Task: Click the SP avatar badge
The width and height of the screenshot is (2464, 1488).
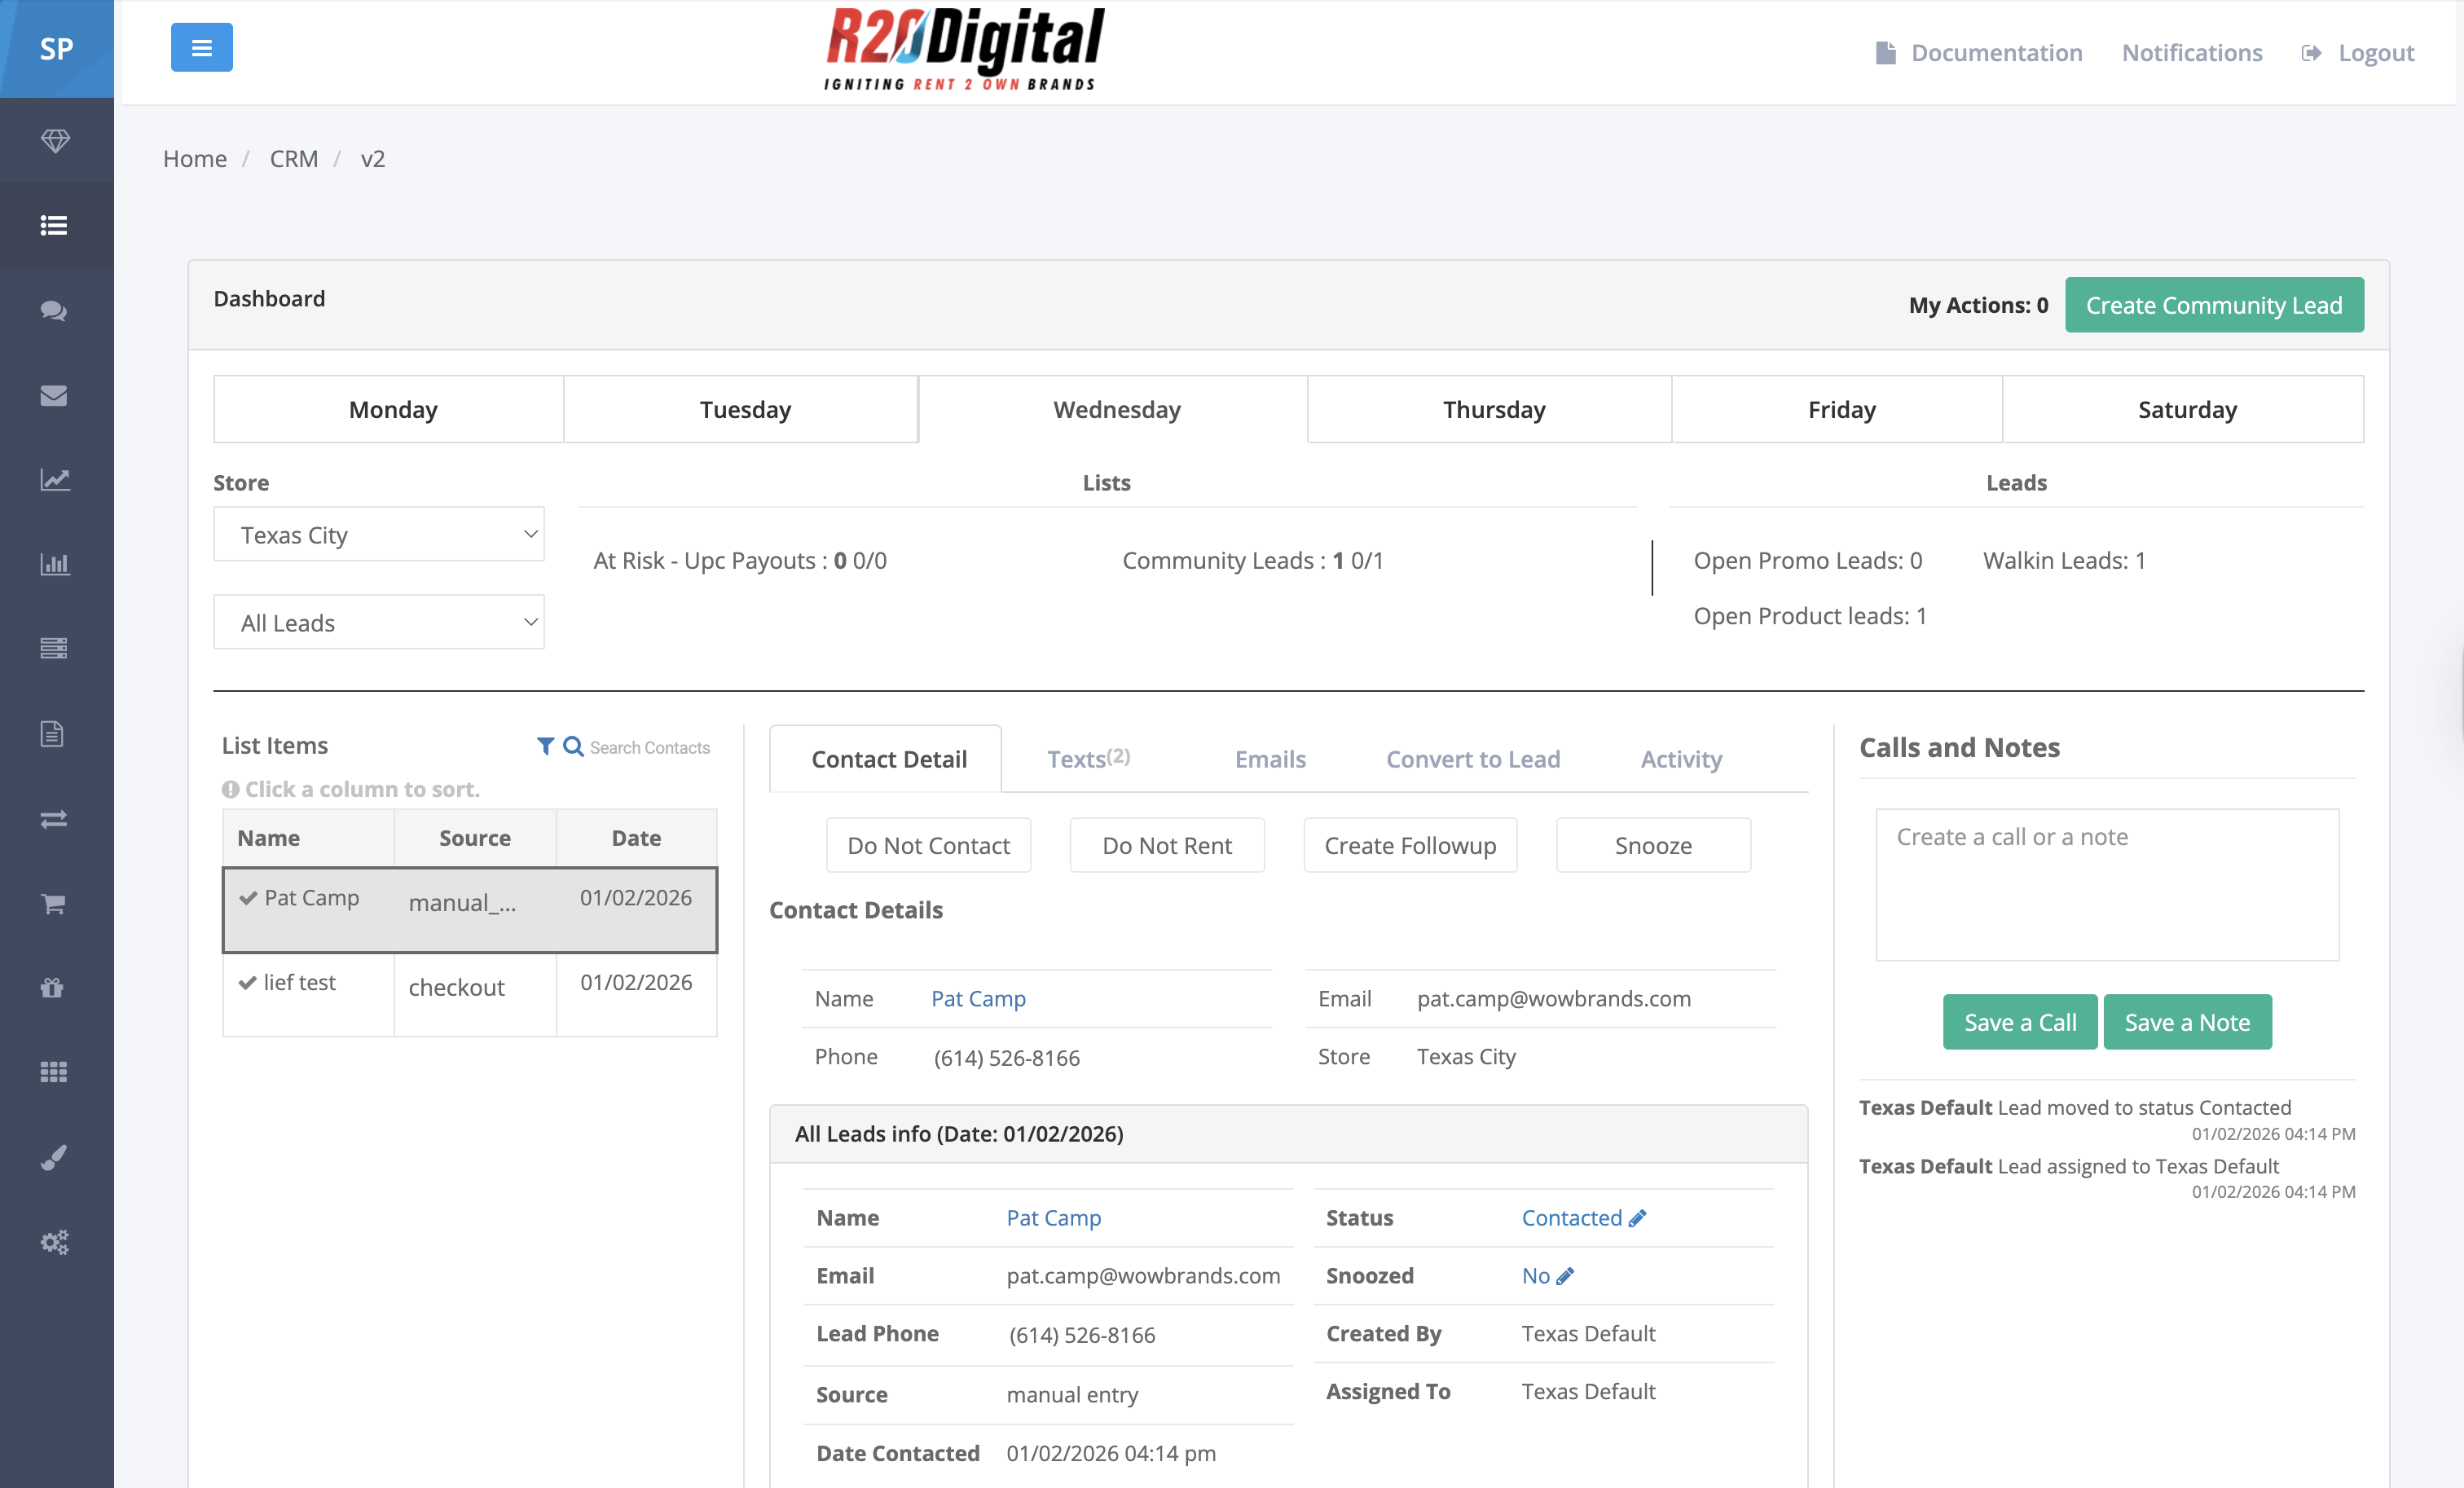Action: click(57, 49)
